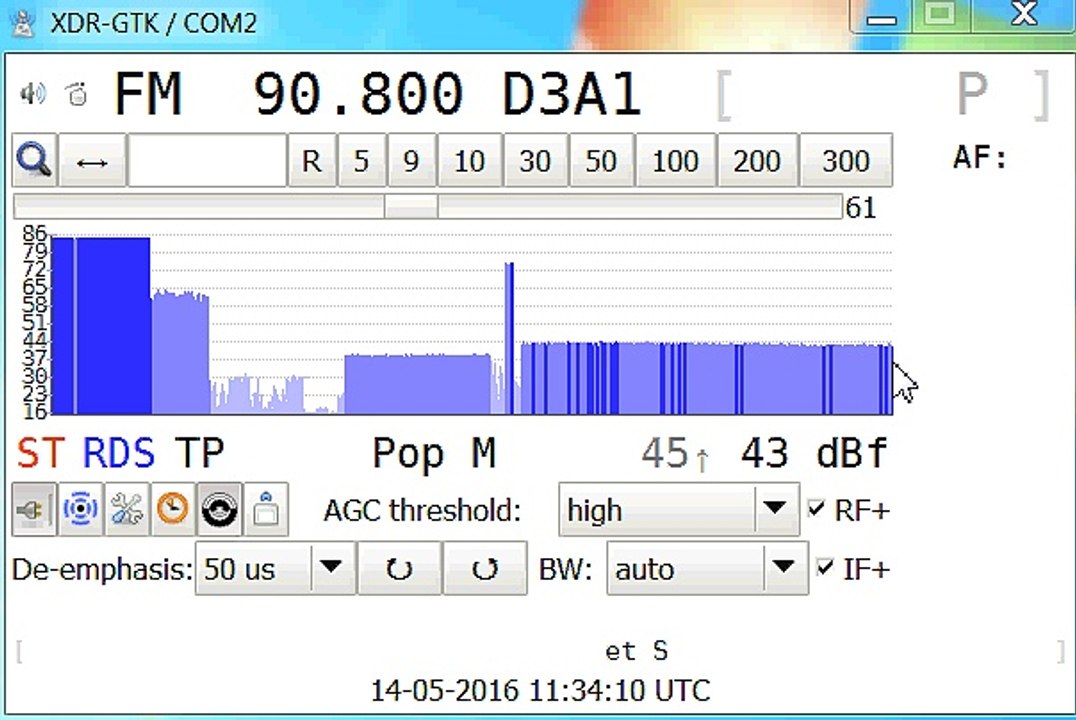Click the connect plug icon
The image size is (1076, 720).
tap(34, 509)
